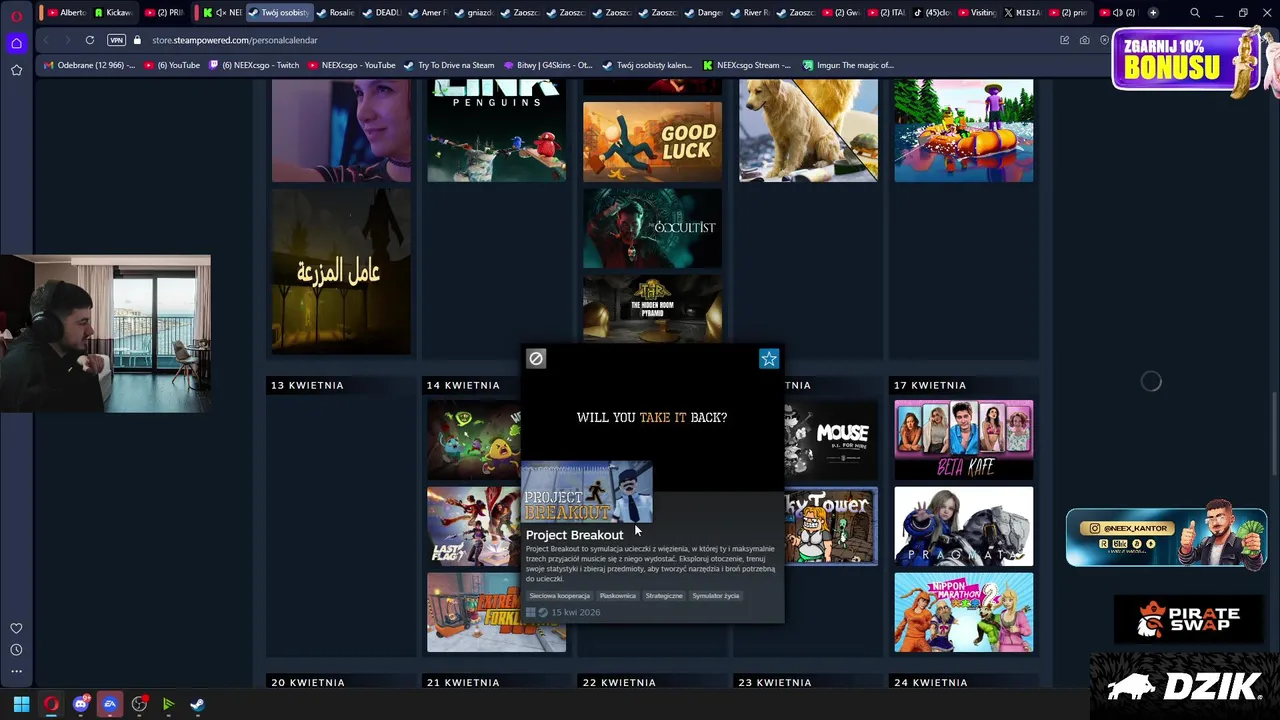Open (6) YouTube bookmark

coord(172,65)
